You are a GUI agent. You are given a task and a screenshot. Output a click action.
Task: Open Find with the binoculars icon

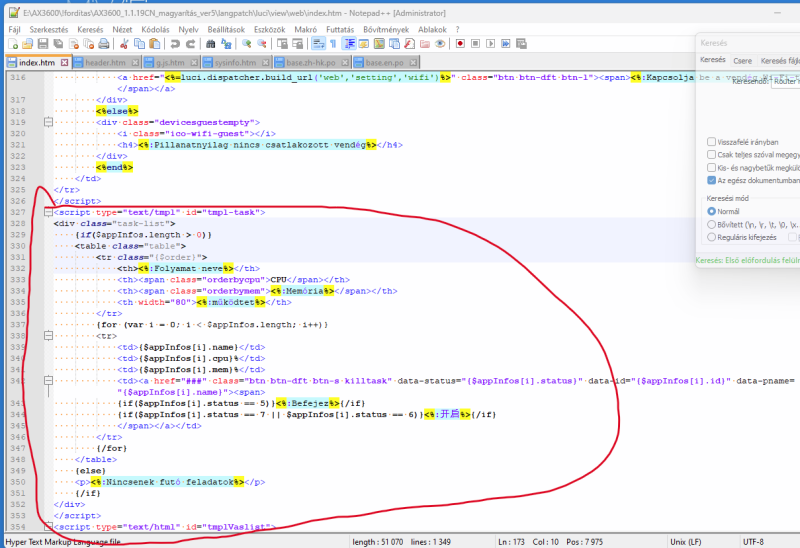tap(211, 44)
